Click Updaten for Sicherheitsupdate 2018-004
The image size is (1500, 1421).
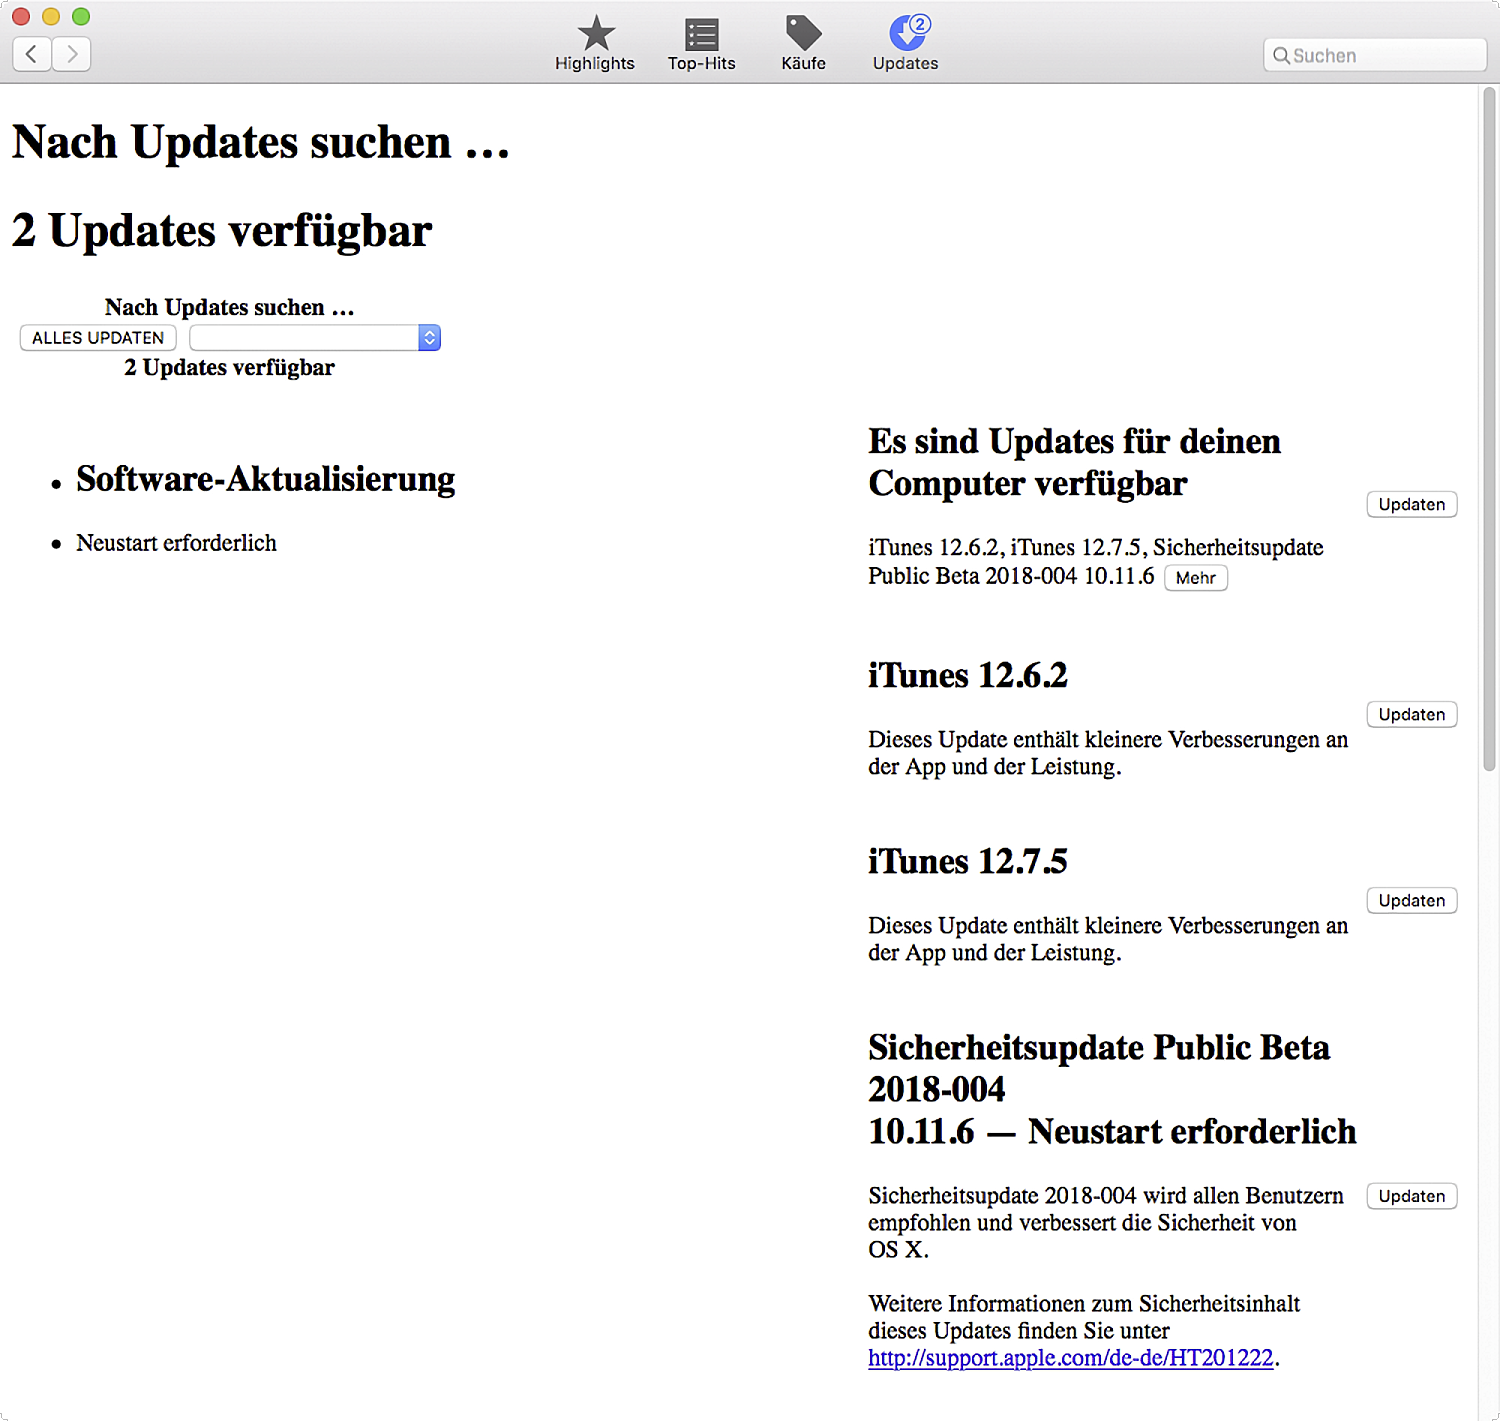coord(1411,1197)
